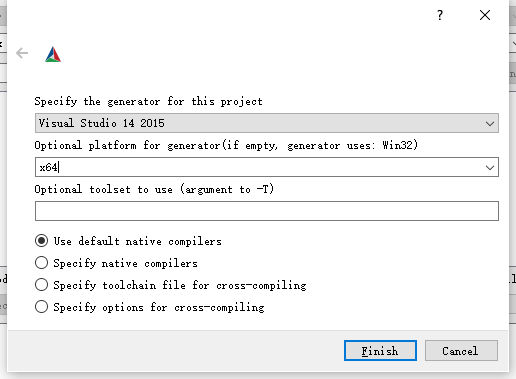This screenshot has height=379, width=516.
Task: Click the Finish button
Action: click(x=380, y=351)
